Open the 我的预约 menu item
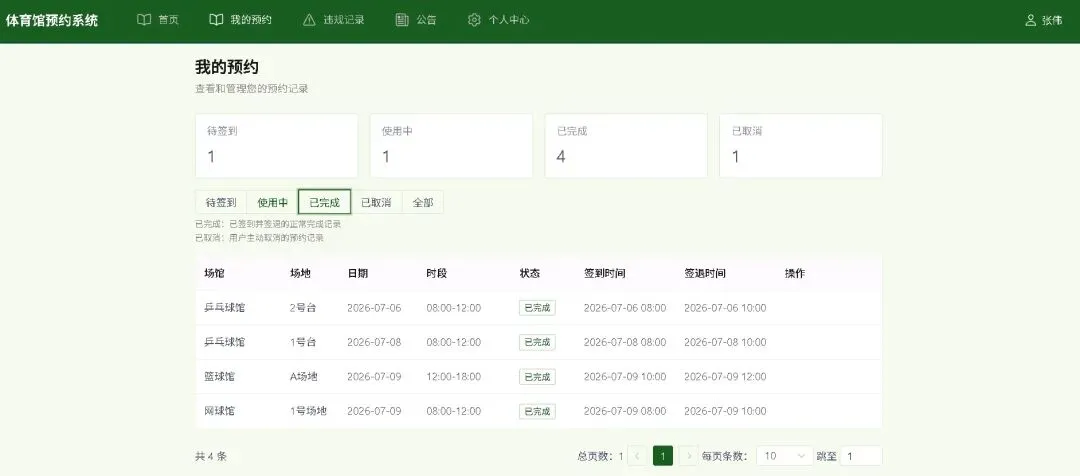Viewport: 1080px width, 476px height. coord(240,20)
